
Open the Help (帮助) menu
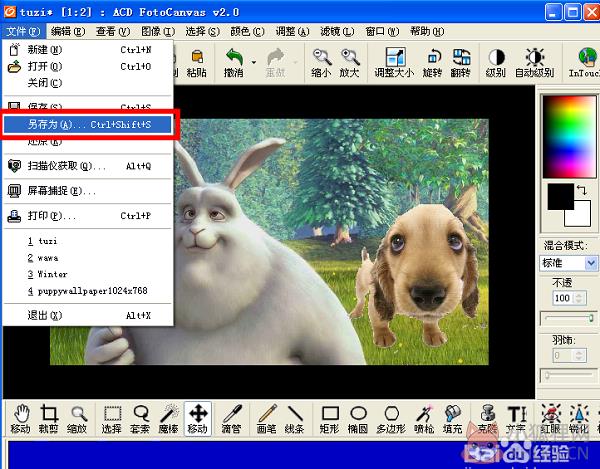[427, 31]
